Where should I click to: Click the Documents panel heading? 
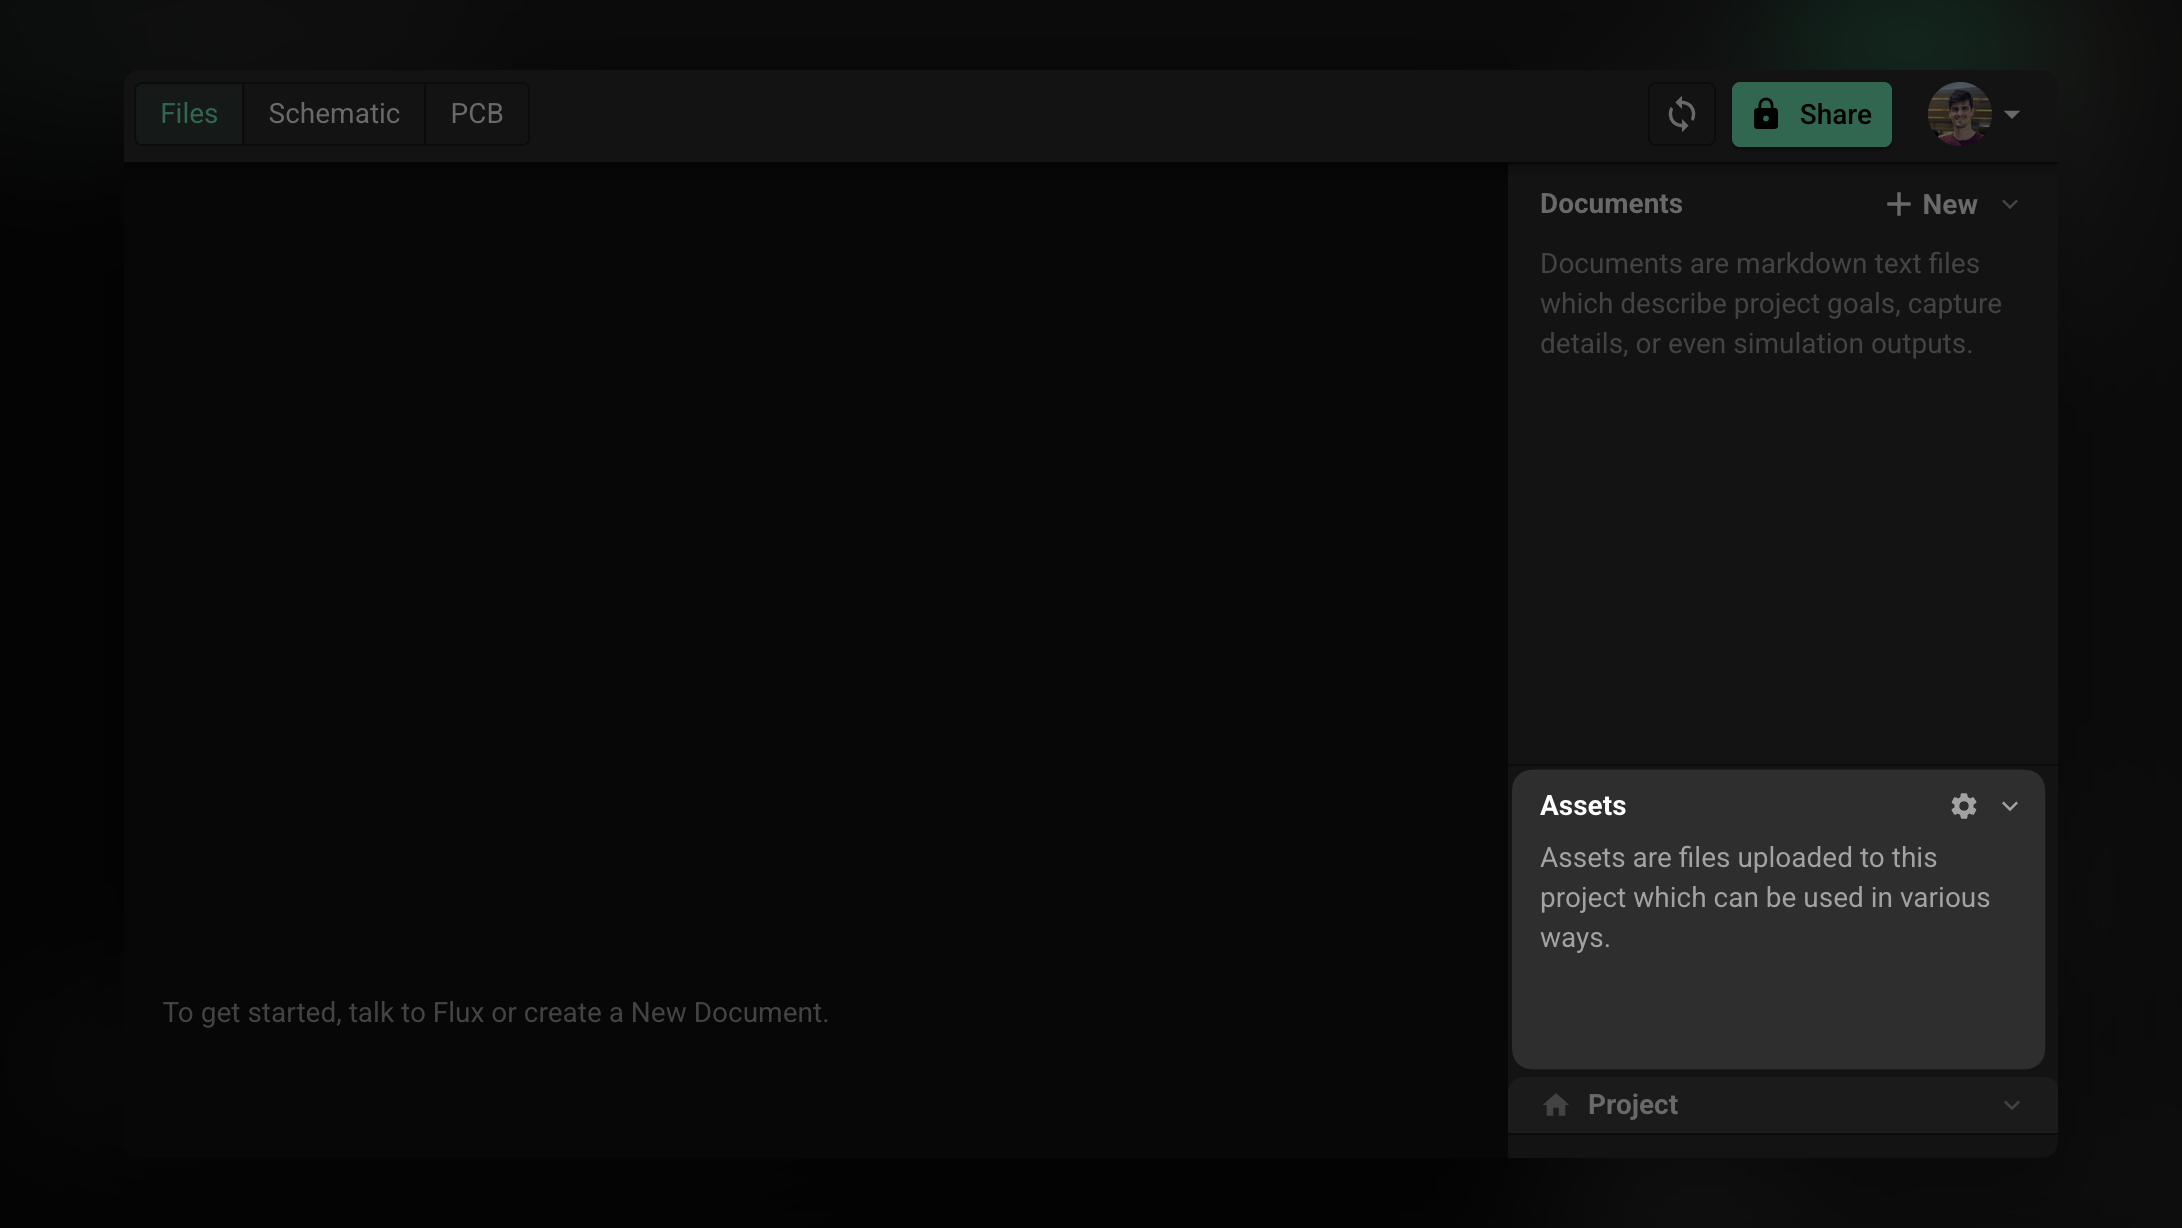pos(1610,204)
